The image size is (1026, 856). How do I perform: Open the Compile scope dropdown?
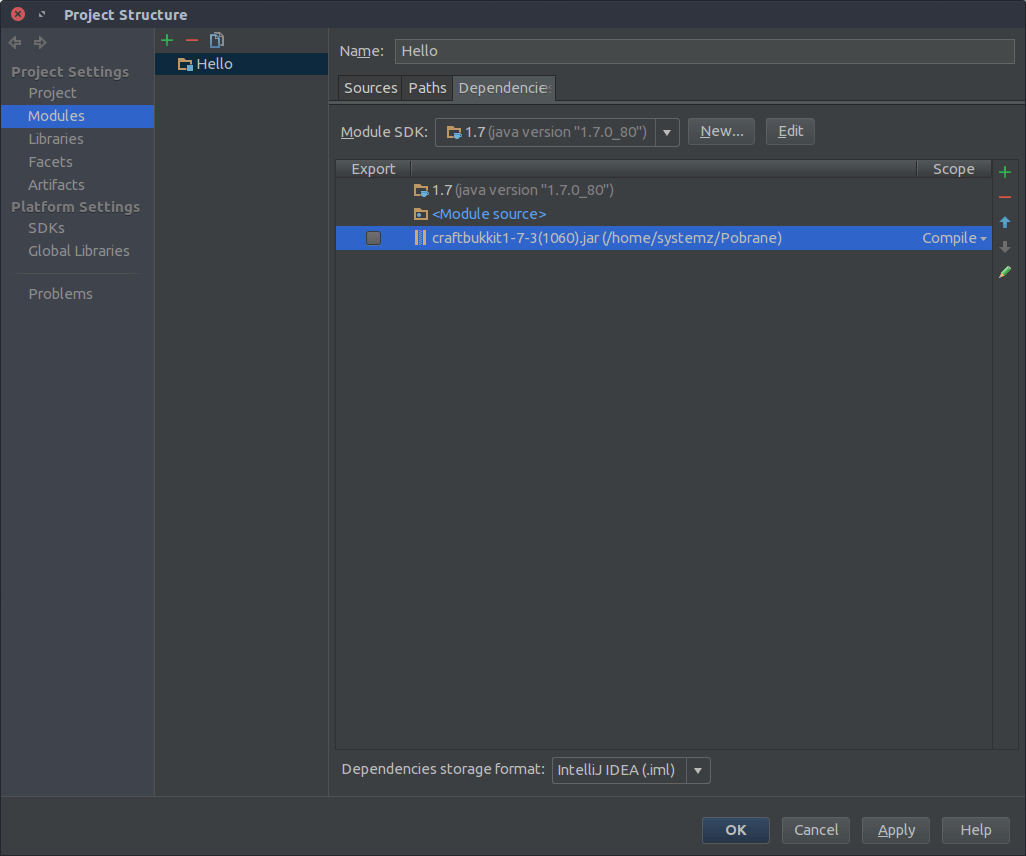954,238
